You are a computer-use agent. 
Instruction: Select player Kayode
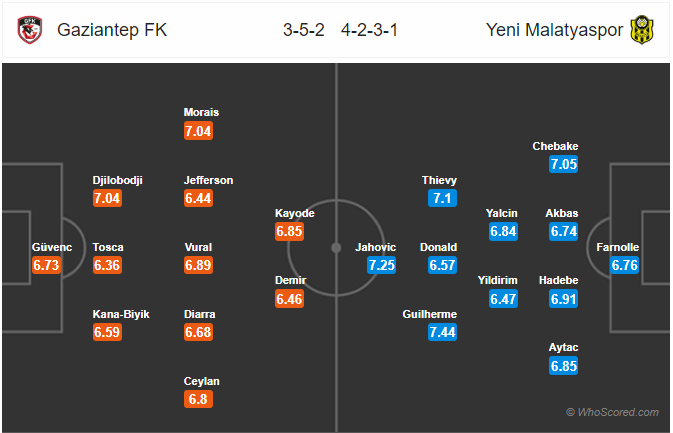(x=294, y=213)
